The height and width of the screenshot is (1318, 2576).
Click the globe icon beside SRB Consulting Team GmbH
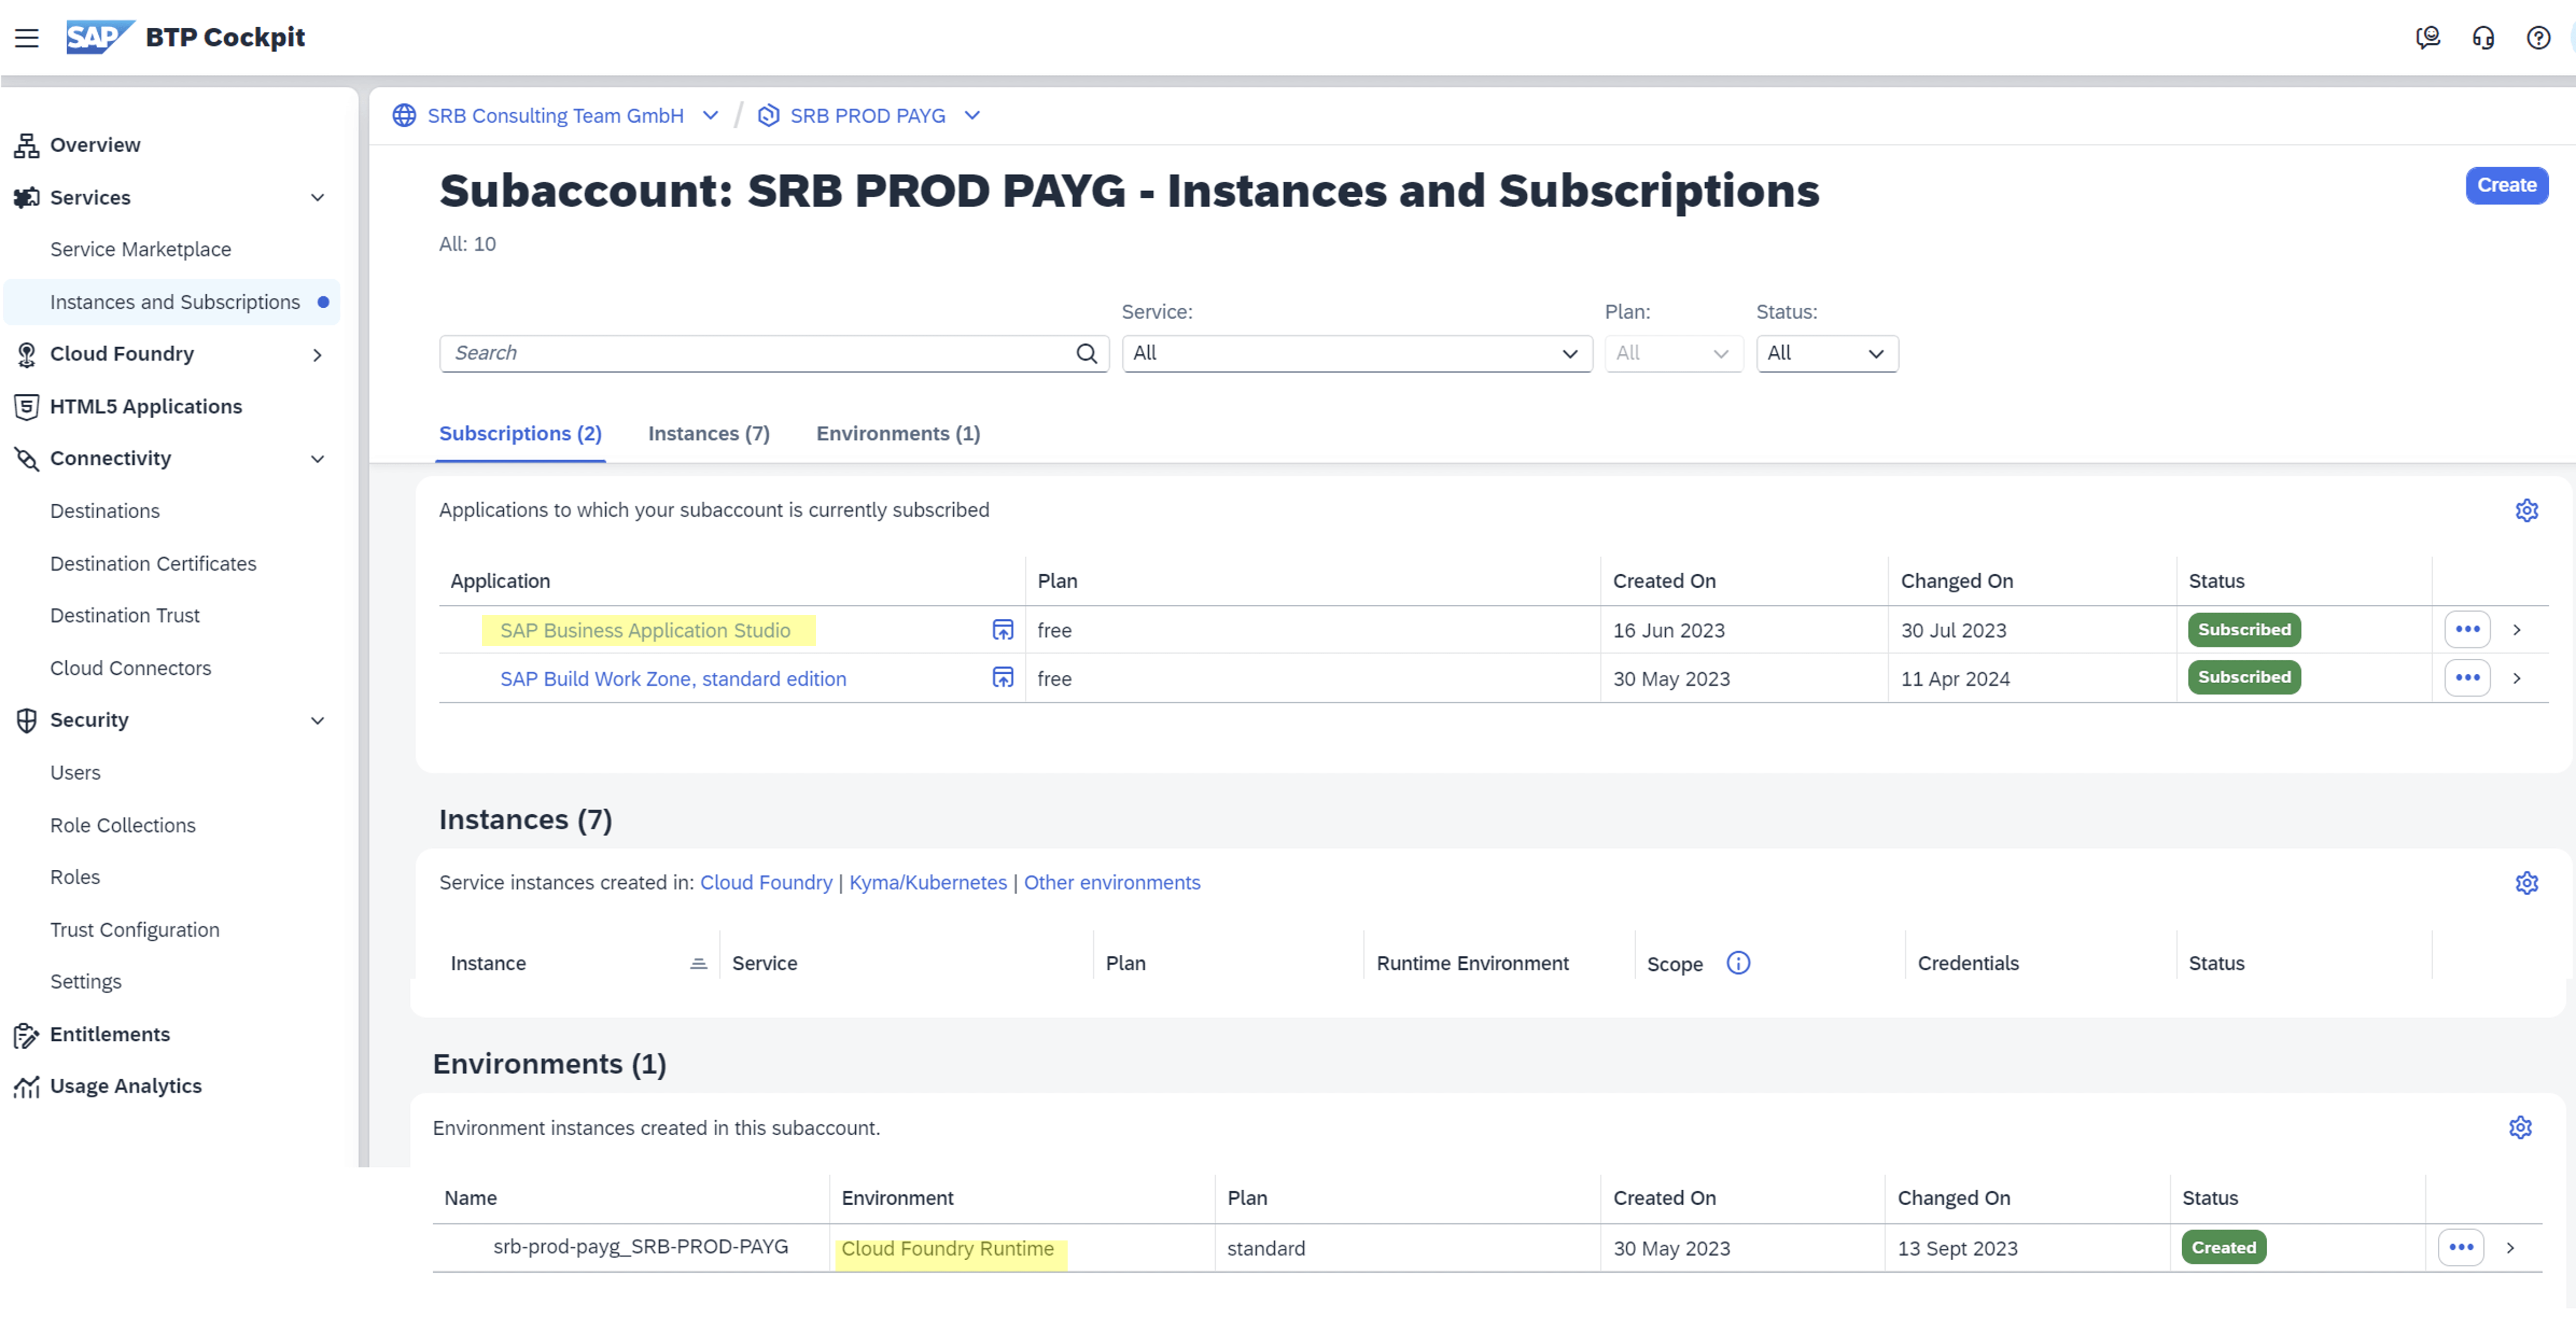coord(404,116)
